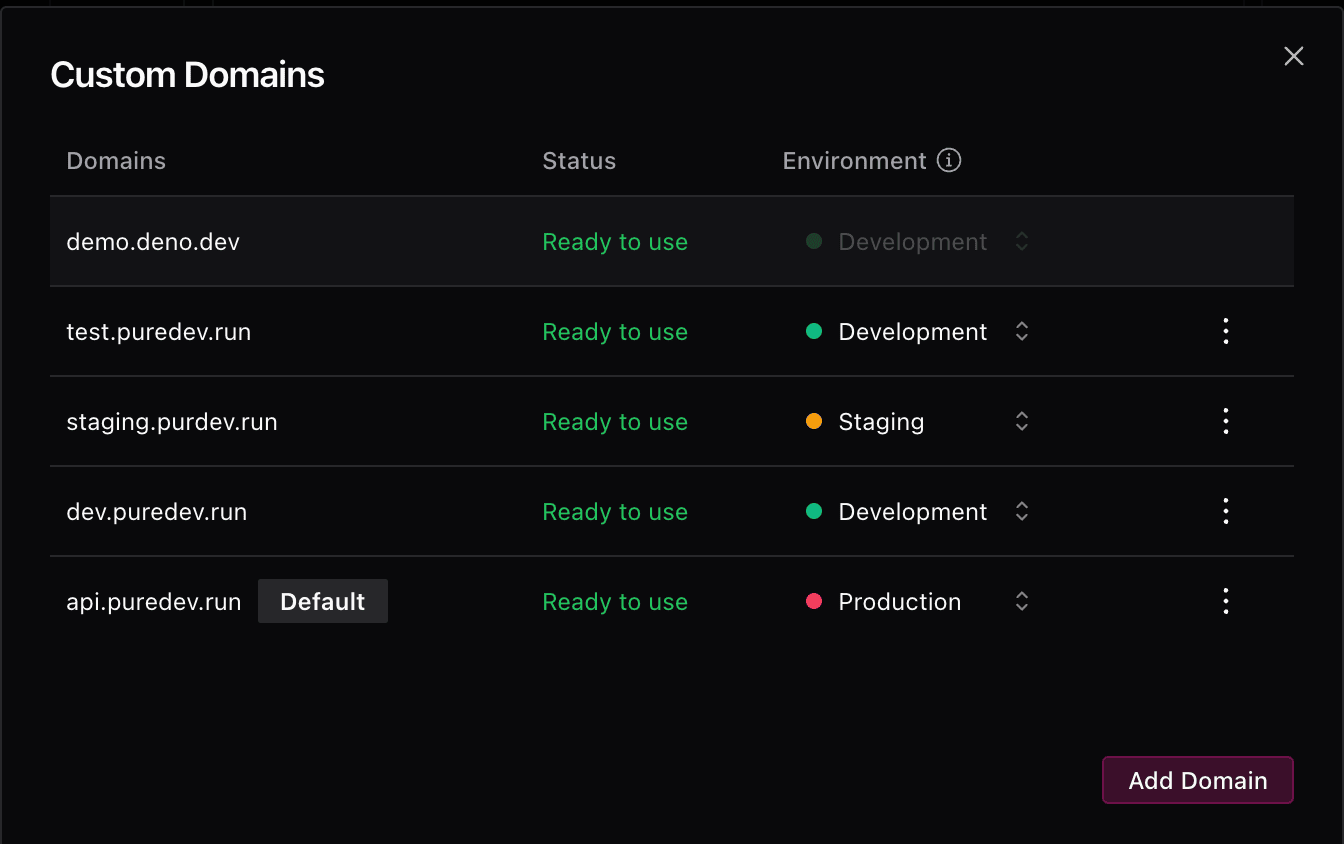Click the Status column header
Image resolution: width=1344 pixels, height=844 pixels.
point(578,160)
